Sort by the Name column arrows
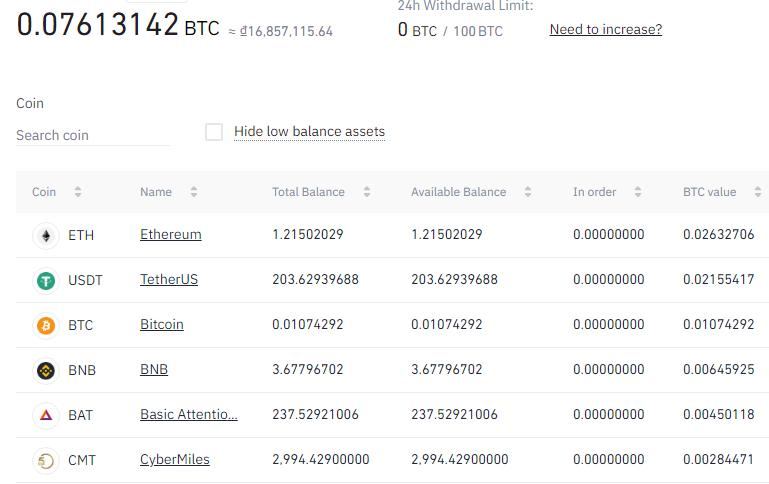The image size is (769, 484). 194,192
